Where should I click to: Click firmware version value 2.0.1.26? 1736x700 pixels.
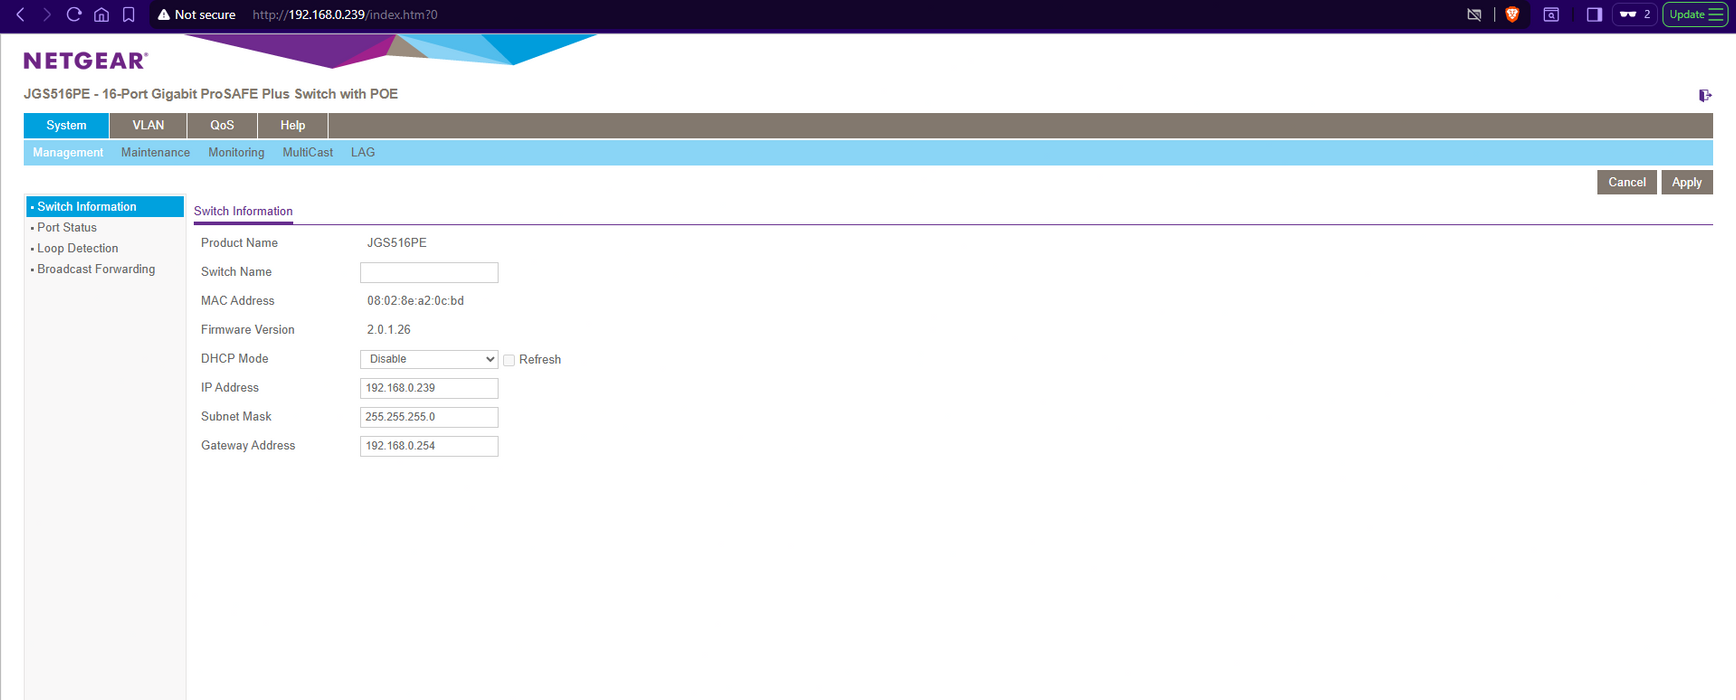click(x=389, y=330)
